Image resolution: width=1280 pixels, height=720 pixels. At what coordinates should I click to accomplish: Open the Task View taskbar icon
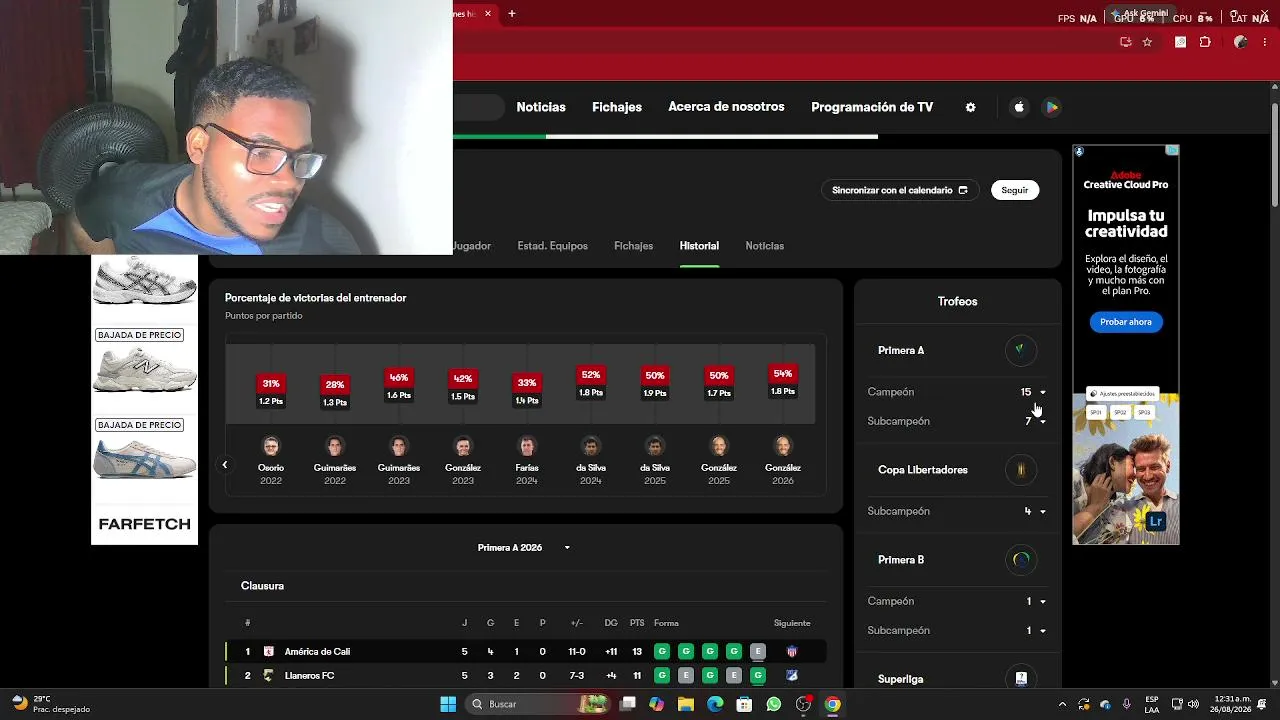(627, 704)
